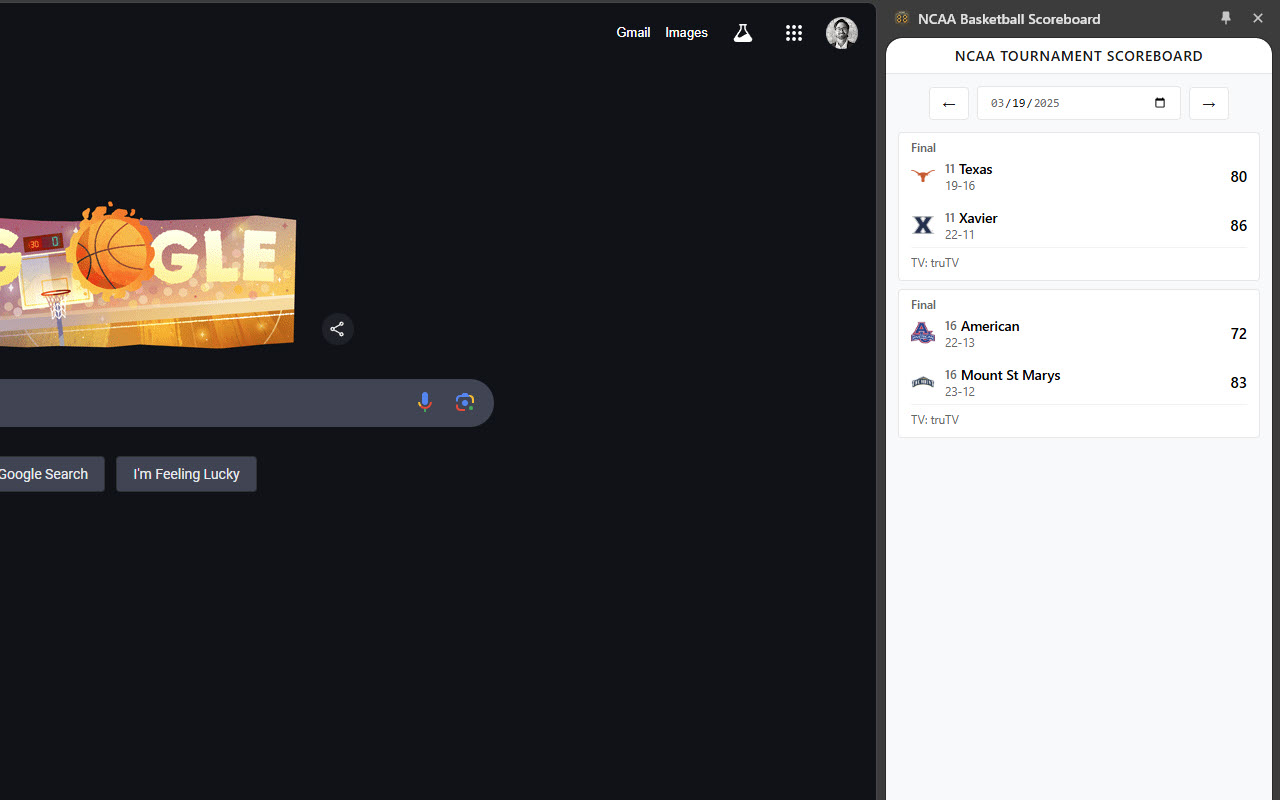Click Xavier record 22-11
This screenshot has width=1280, height=800.
(x=960, y=235)
